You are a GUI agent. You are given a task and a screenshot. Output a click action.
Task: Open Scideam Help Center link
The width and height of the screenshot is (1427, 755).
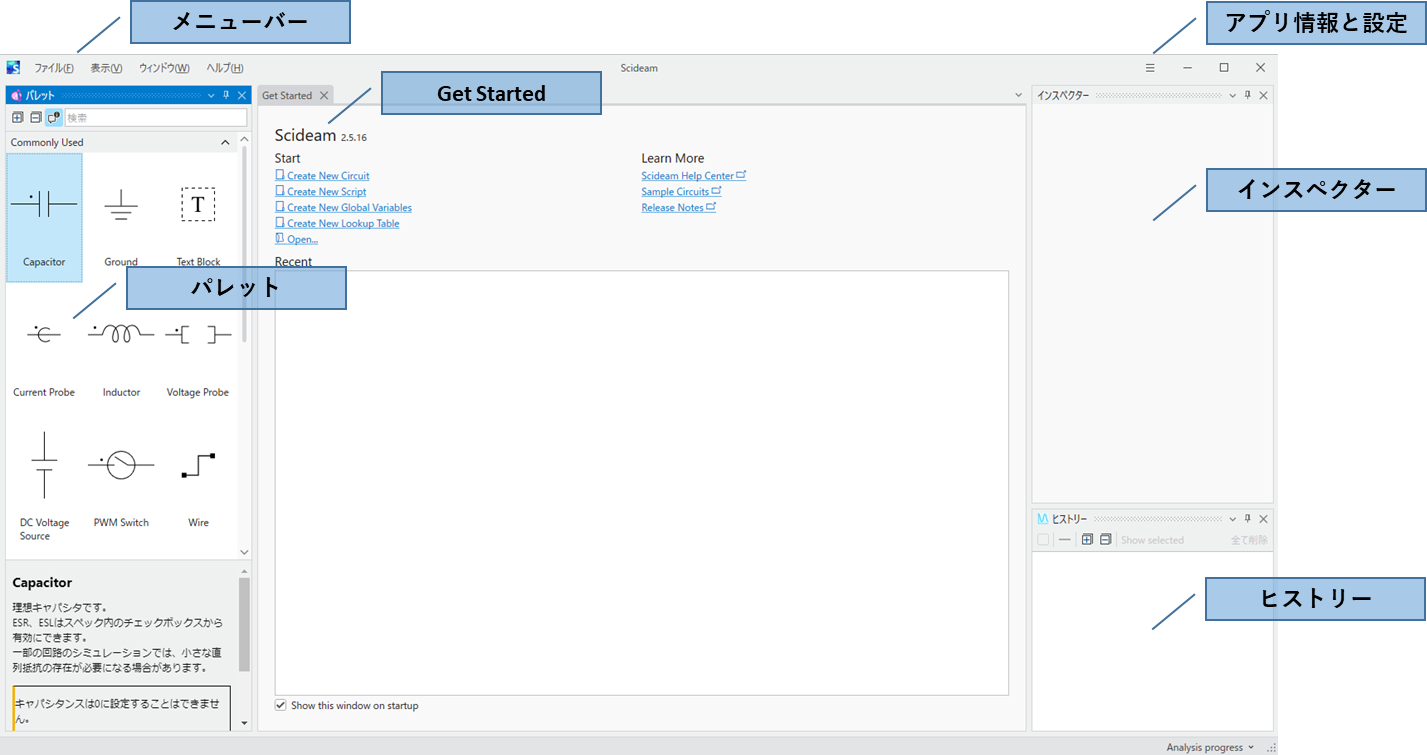pyautogui.click(x=694, y=176)
